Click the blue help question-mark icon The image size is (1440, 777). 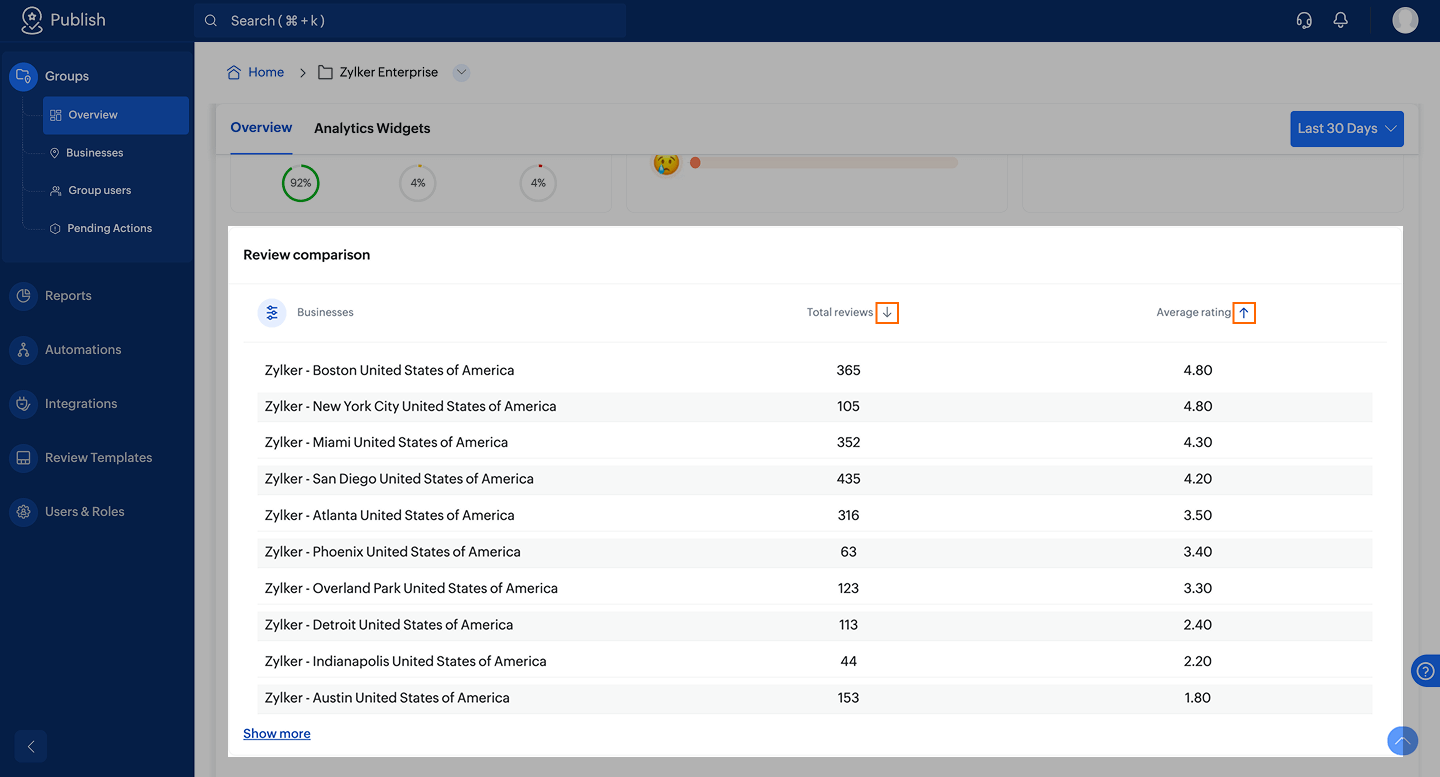pyautogui.click(x=1426, y=671)
